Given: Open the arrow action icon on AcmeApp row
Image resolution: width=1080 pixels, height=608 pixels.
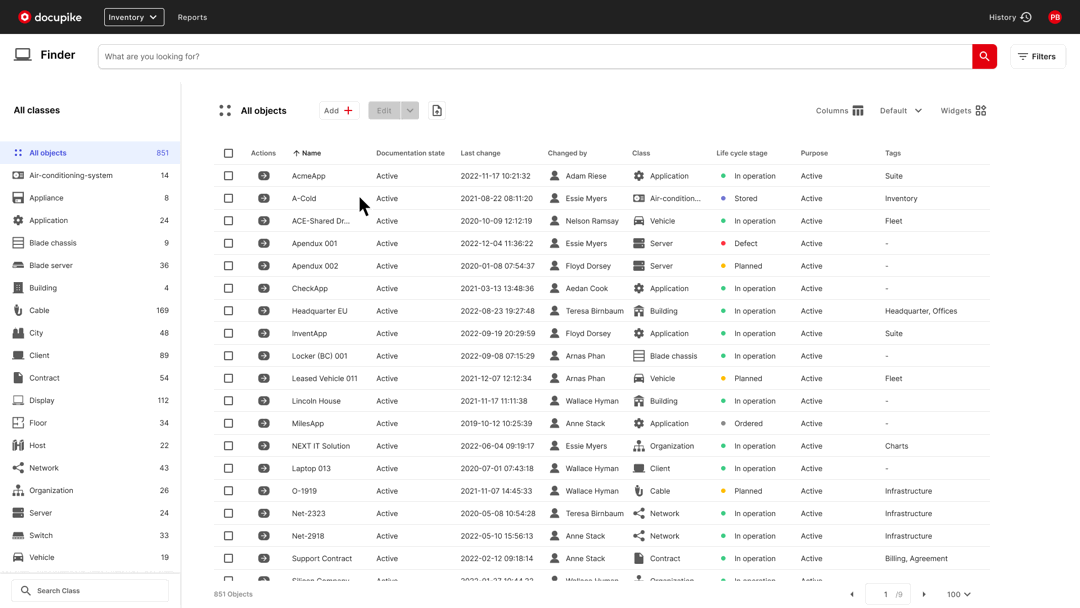Looking at the screenshot, I should tap(263, 175).
